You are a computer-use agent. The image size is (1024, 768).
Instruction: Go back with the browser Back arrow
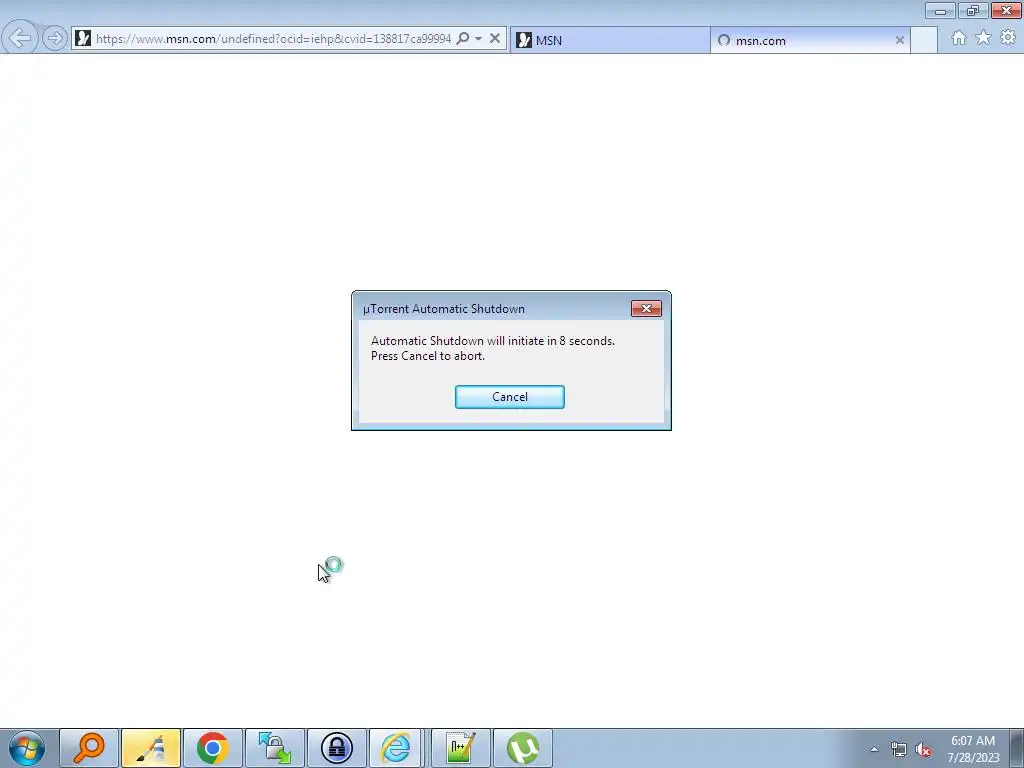[20, 38]
